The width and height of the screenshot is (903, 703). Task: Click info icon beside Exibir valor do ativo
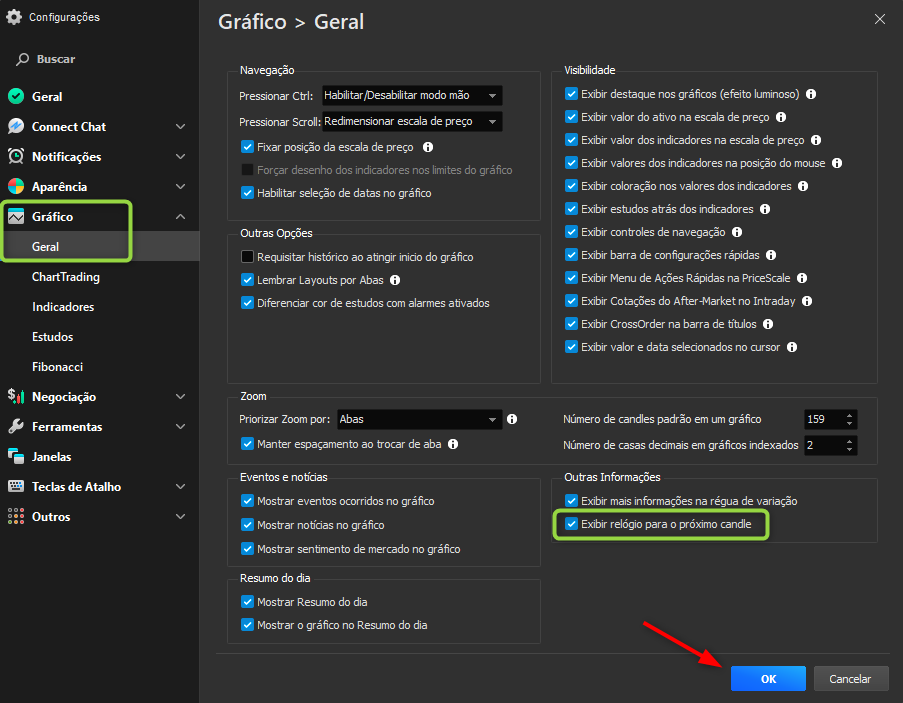[x=781, y=117]
